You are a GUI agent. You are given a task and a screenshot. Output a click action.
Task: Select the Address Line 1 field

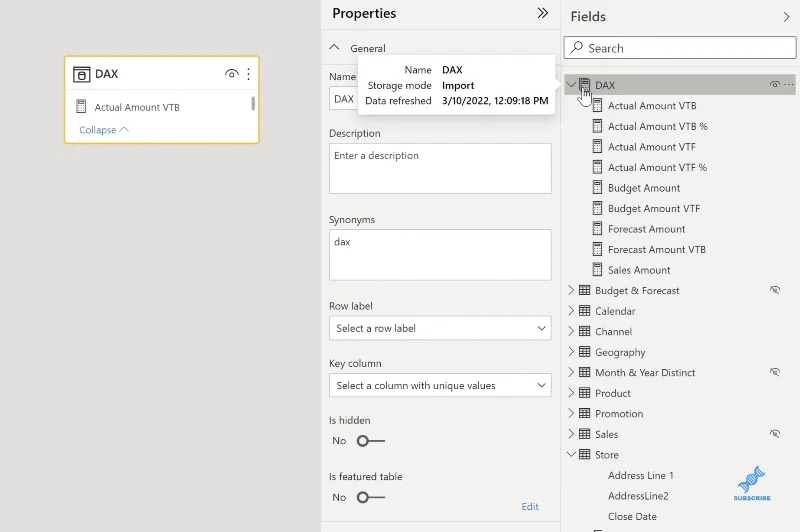tap(641, 475)
